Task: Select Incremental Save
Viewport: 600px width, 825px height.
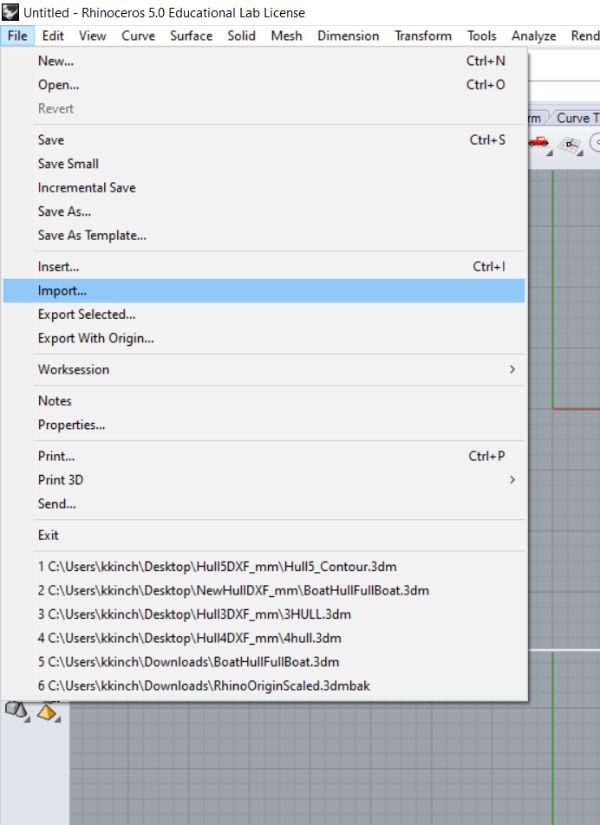Action: click(264, 187)
